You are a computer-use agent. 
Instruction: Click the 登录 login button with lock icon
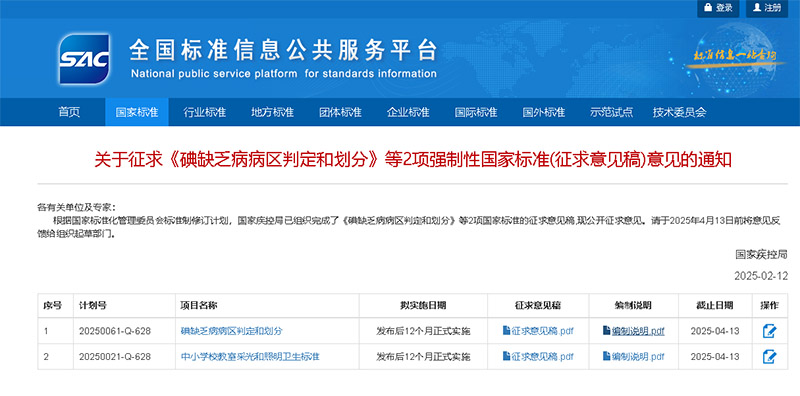718,8
